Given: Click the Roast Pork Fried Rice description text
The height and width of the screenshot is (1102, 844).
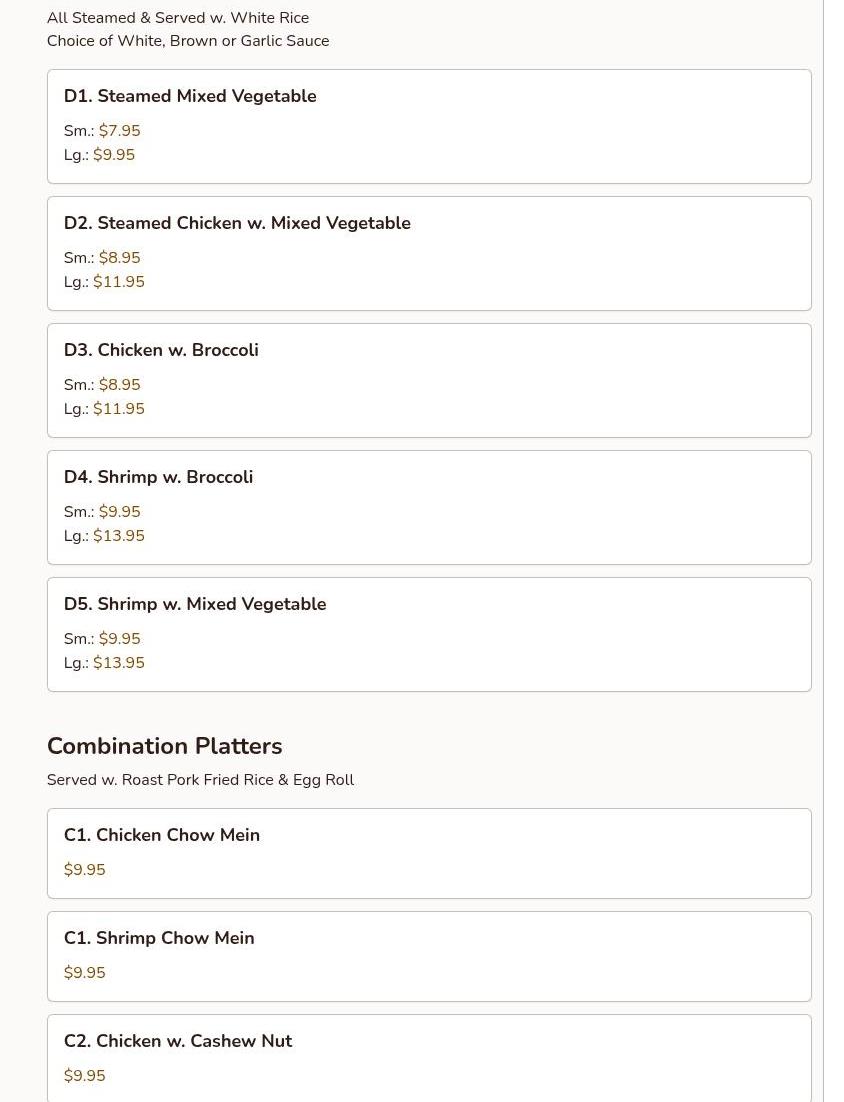Looking at the screenshot, I should (200, 780).
